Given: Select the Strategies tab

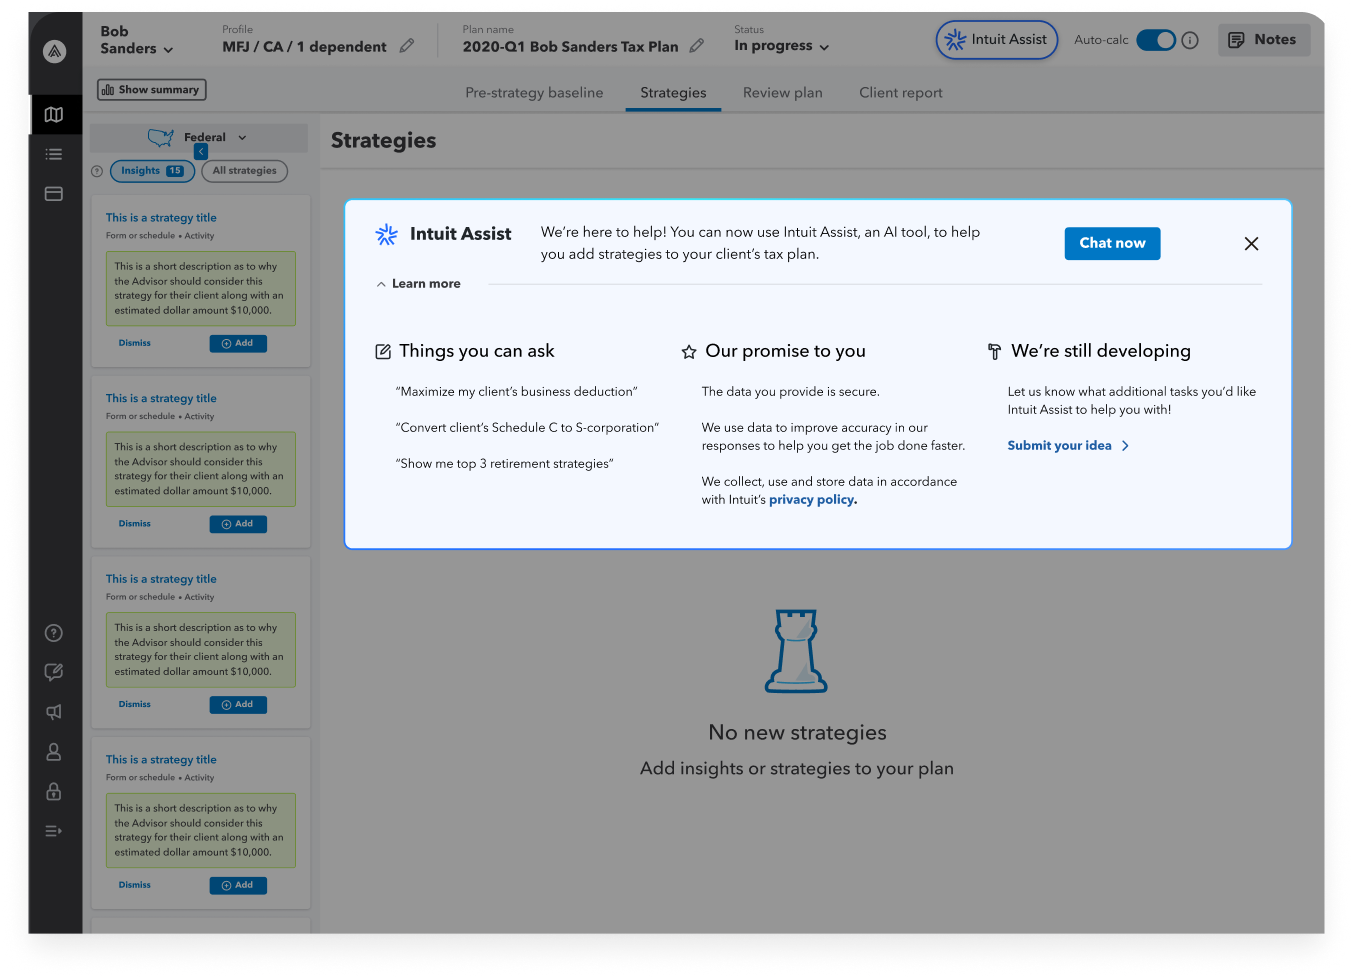Looking at the screenshot, I should (673, 93).
